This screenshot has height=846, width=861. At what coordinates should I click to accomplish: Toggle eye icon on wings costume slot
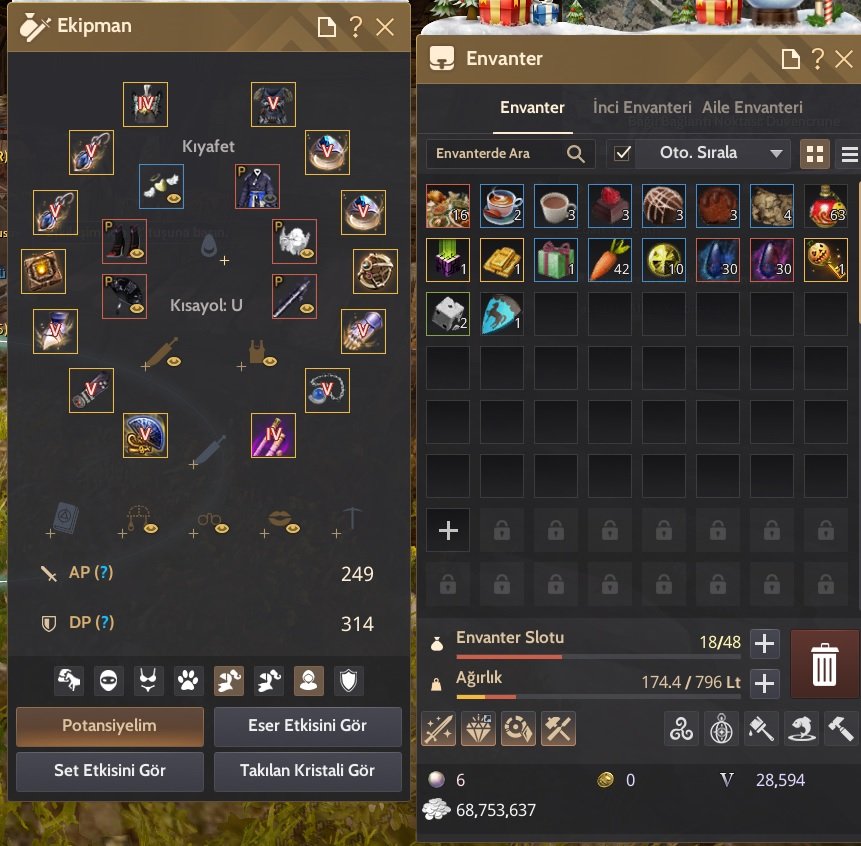(175, 198)
